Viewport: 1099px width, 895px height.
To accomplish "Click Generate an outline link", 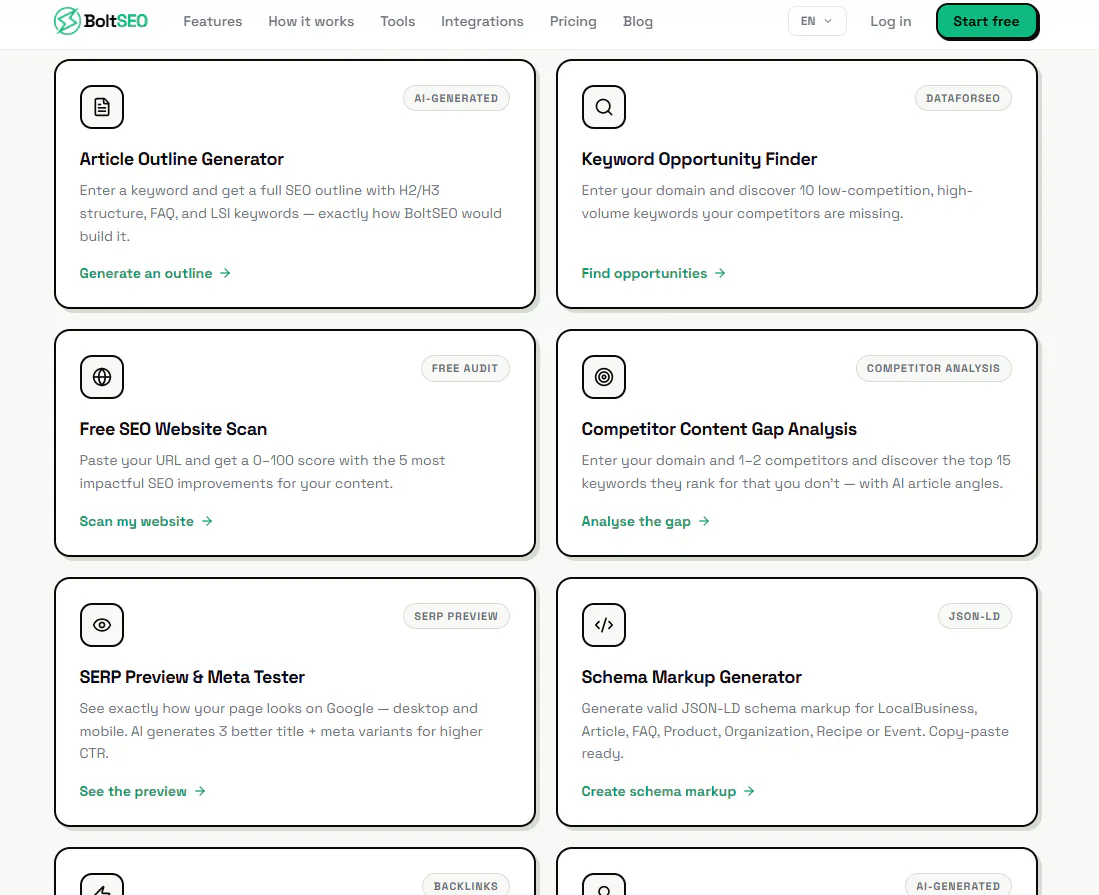I will pyautogui.click(x=155, y=273).
